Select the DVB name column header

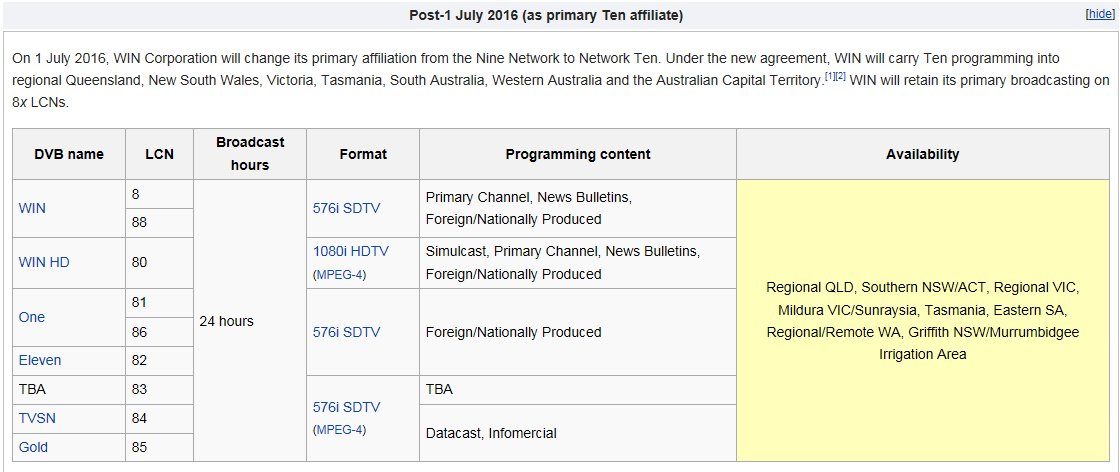tap(69, 154)
